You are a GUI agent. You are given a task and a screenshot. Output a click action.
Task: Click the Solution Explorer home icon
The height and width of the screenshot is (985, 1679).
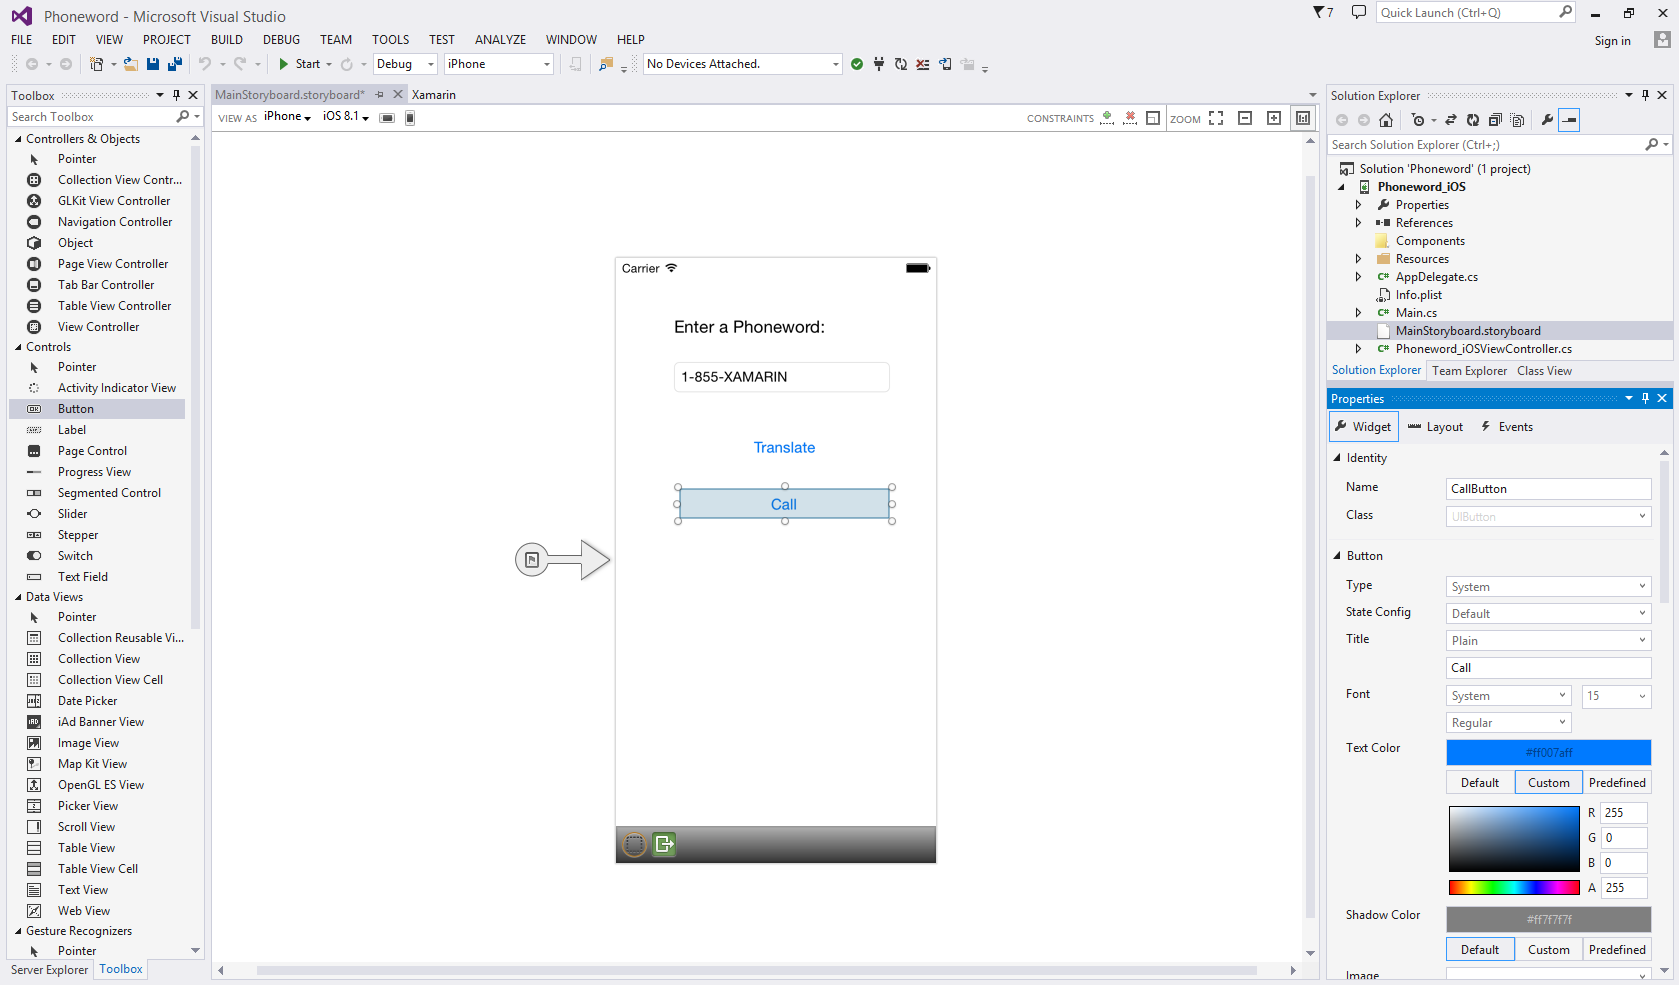(1386, 120)
